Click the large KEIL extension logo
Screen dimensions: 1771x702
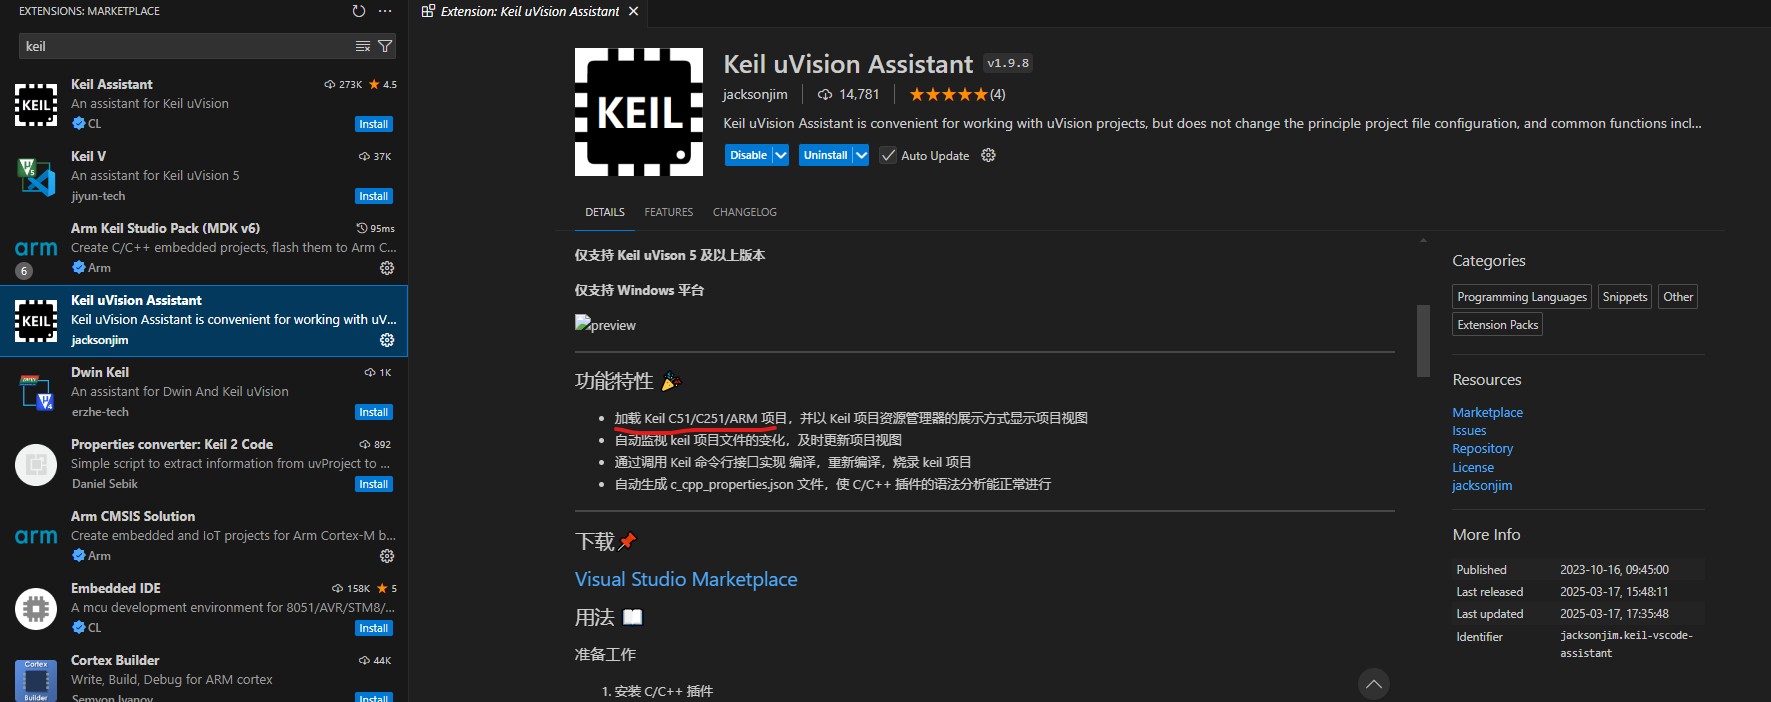click(x=639, y=112)
